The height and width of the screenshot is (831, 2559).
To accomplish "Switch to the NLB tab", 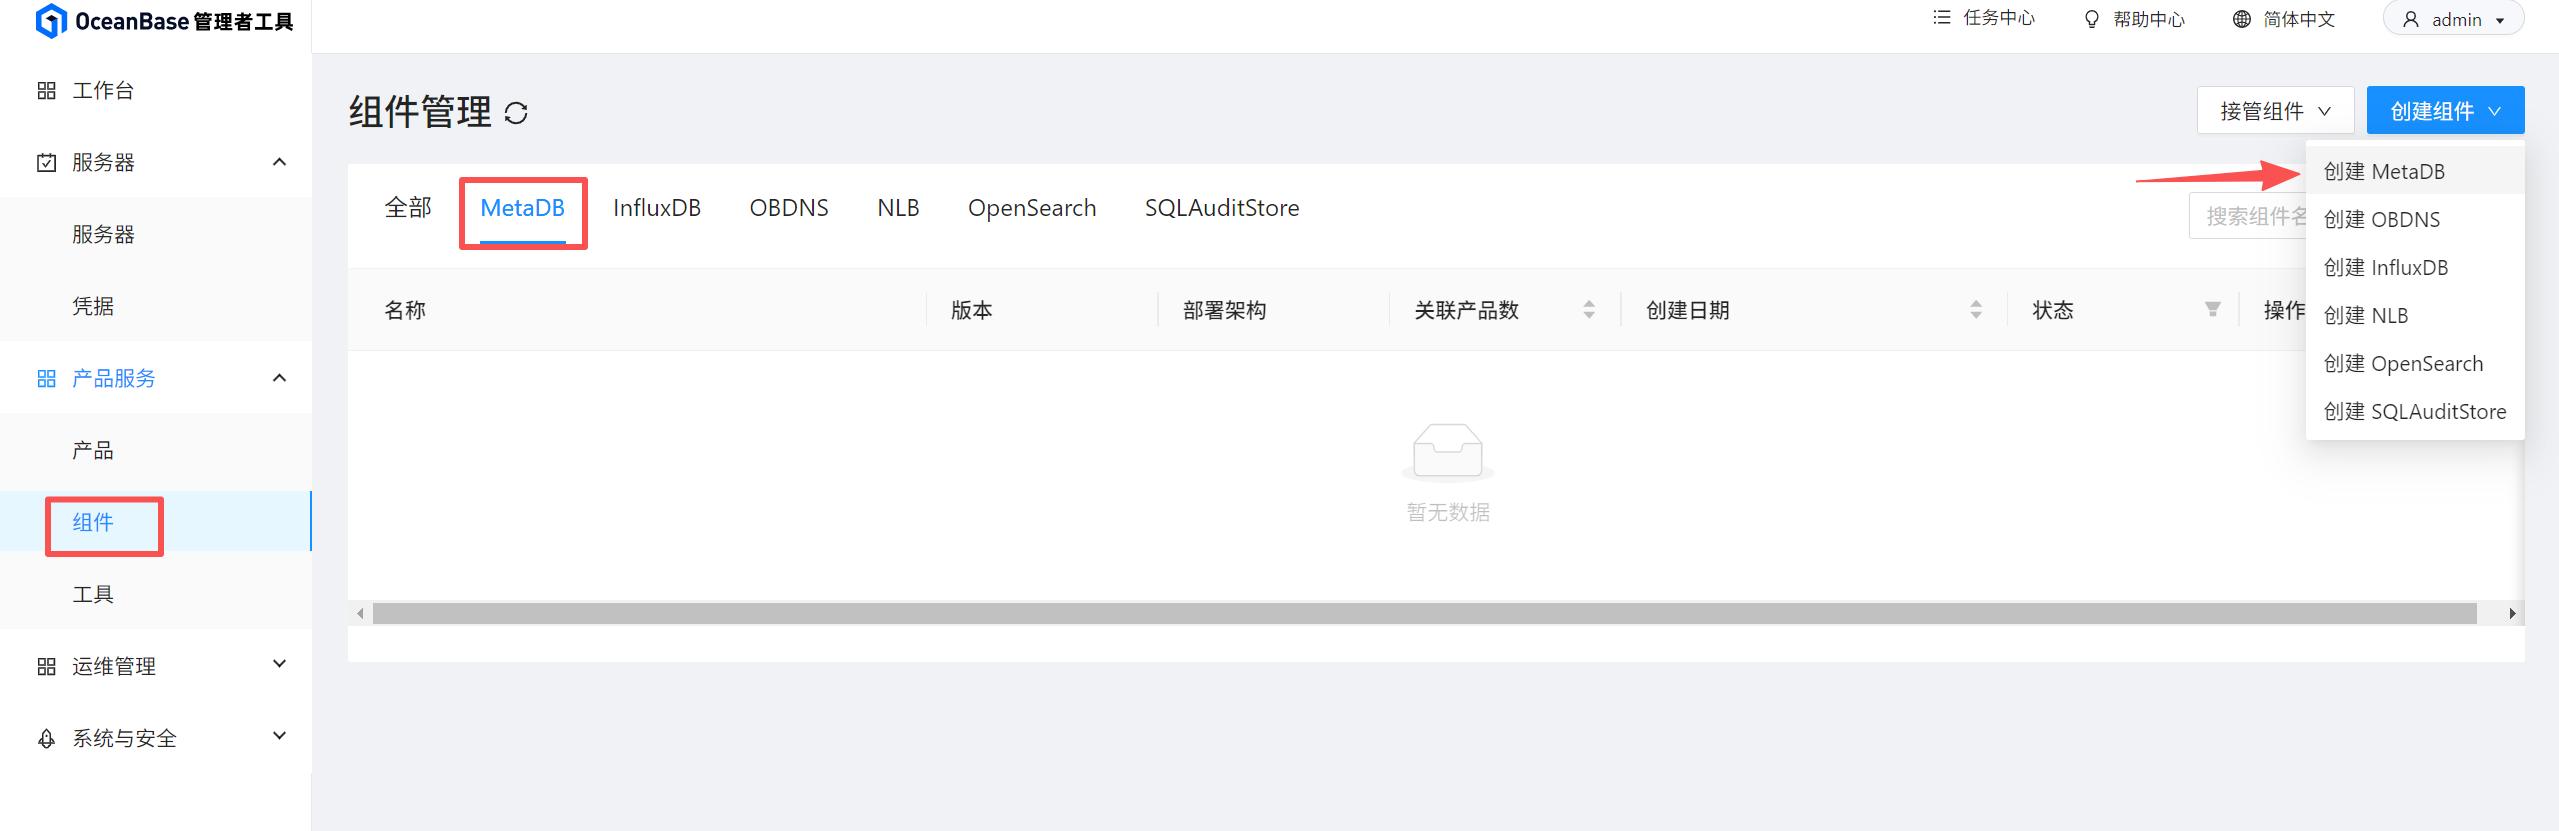I will (x=898, y=208).
